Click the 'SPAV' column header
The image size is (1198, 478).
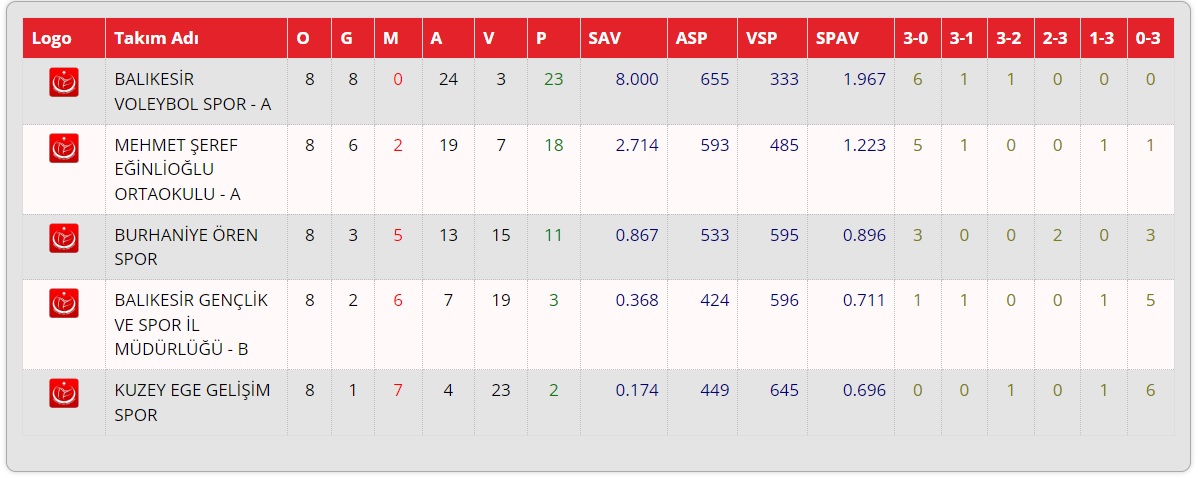coord(837,38)
